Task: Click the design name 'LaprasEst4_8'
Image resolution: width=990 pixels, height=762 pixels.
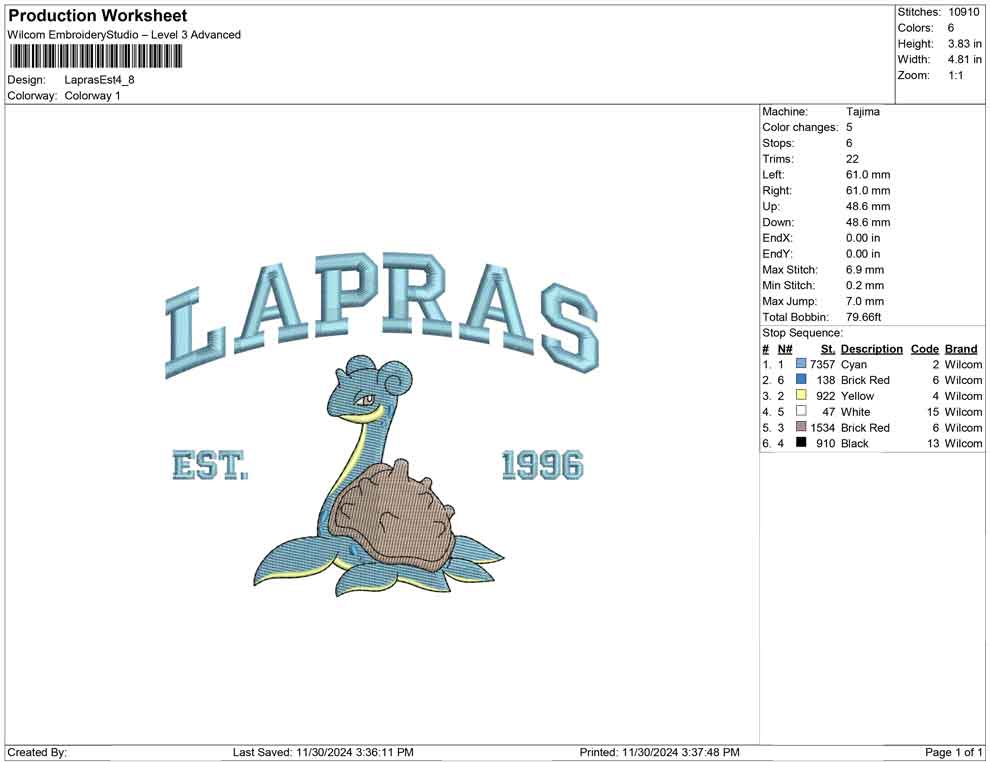Action: click(99, 80)
